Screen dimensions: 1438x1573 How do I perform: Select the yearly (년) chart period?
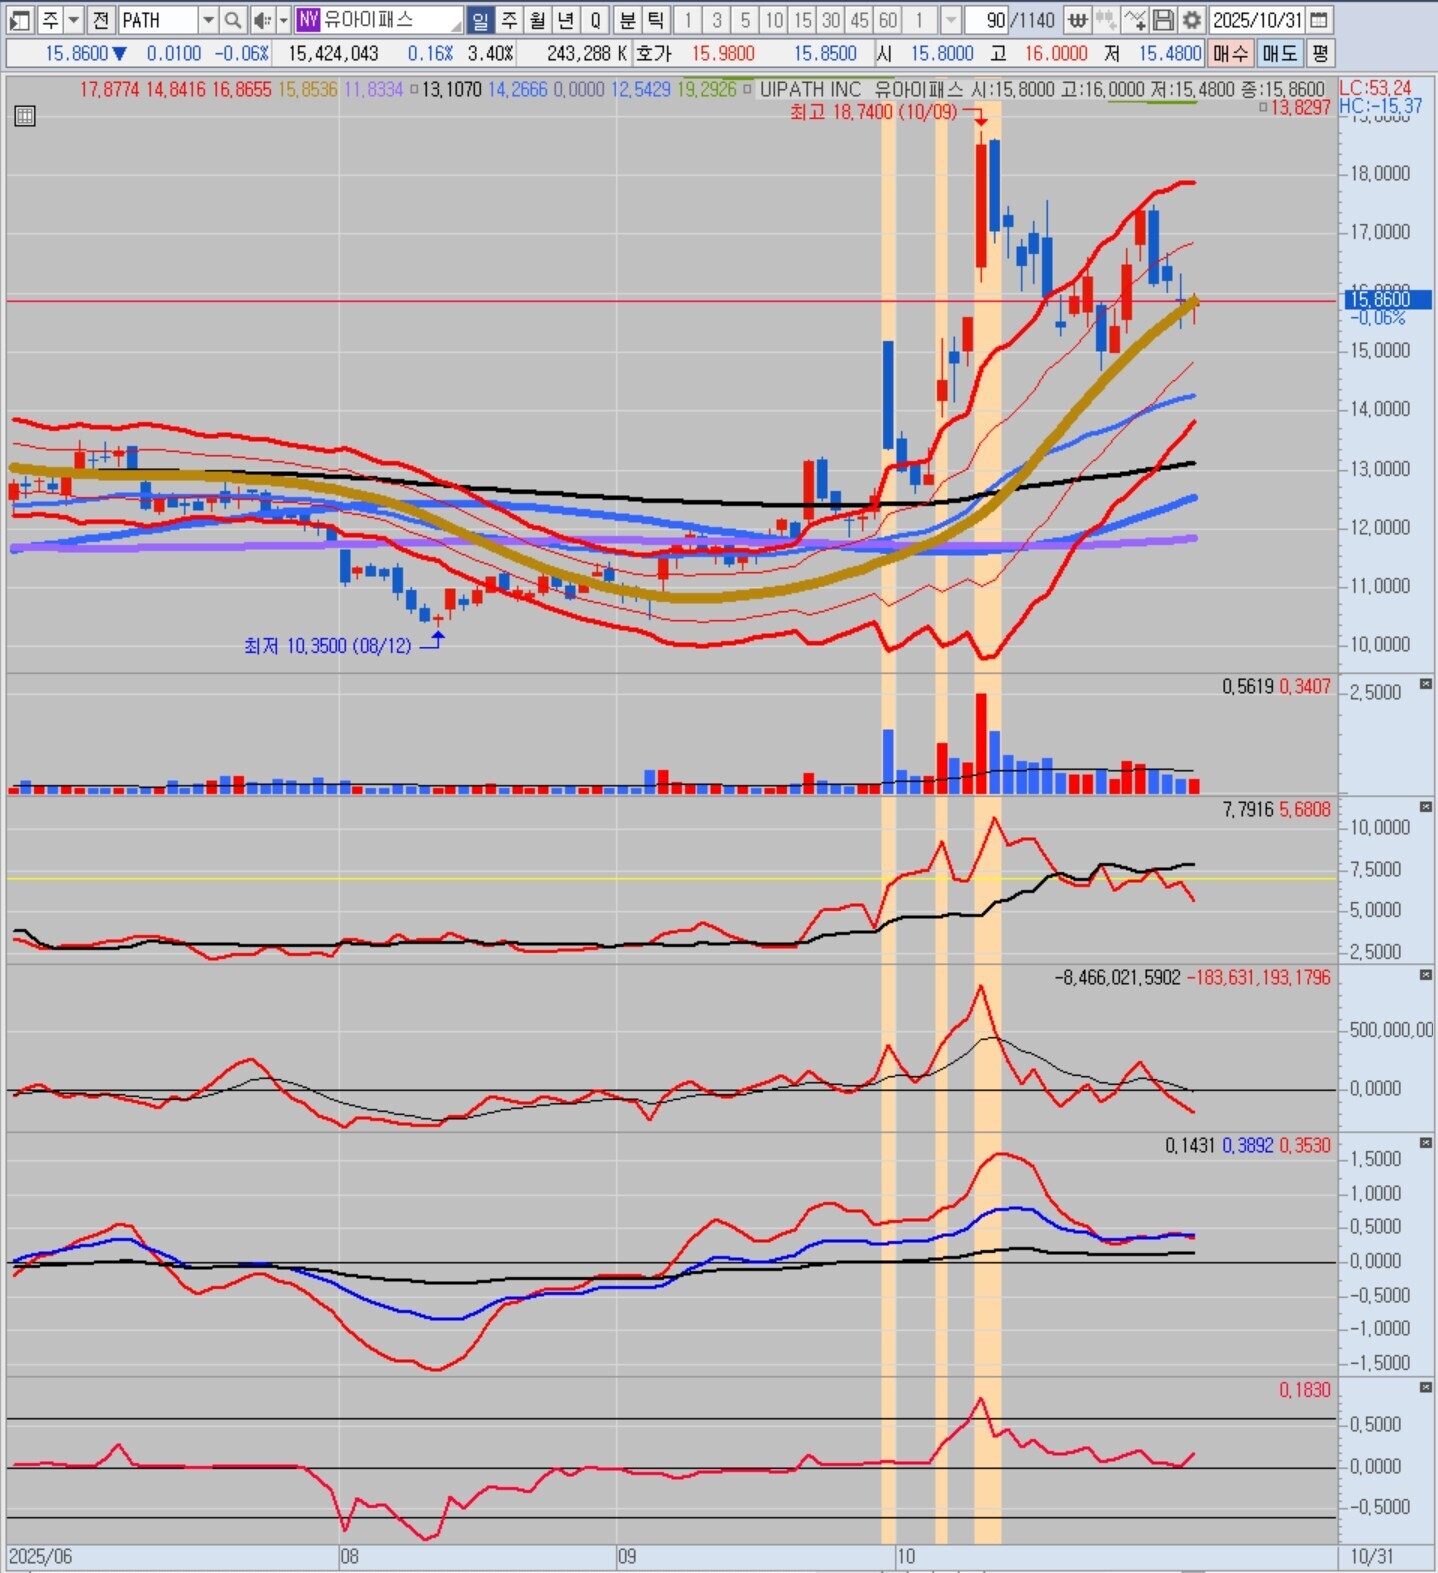click(566, 20)
